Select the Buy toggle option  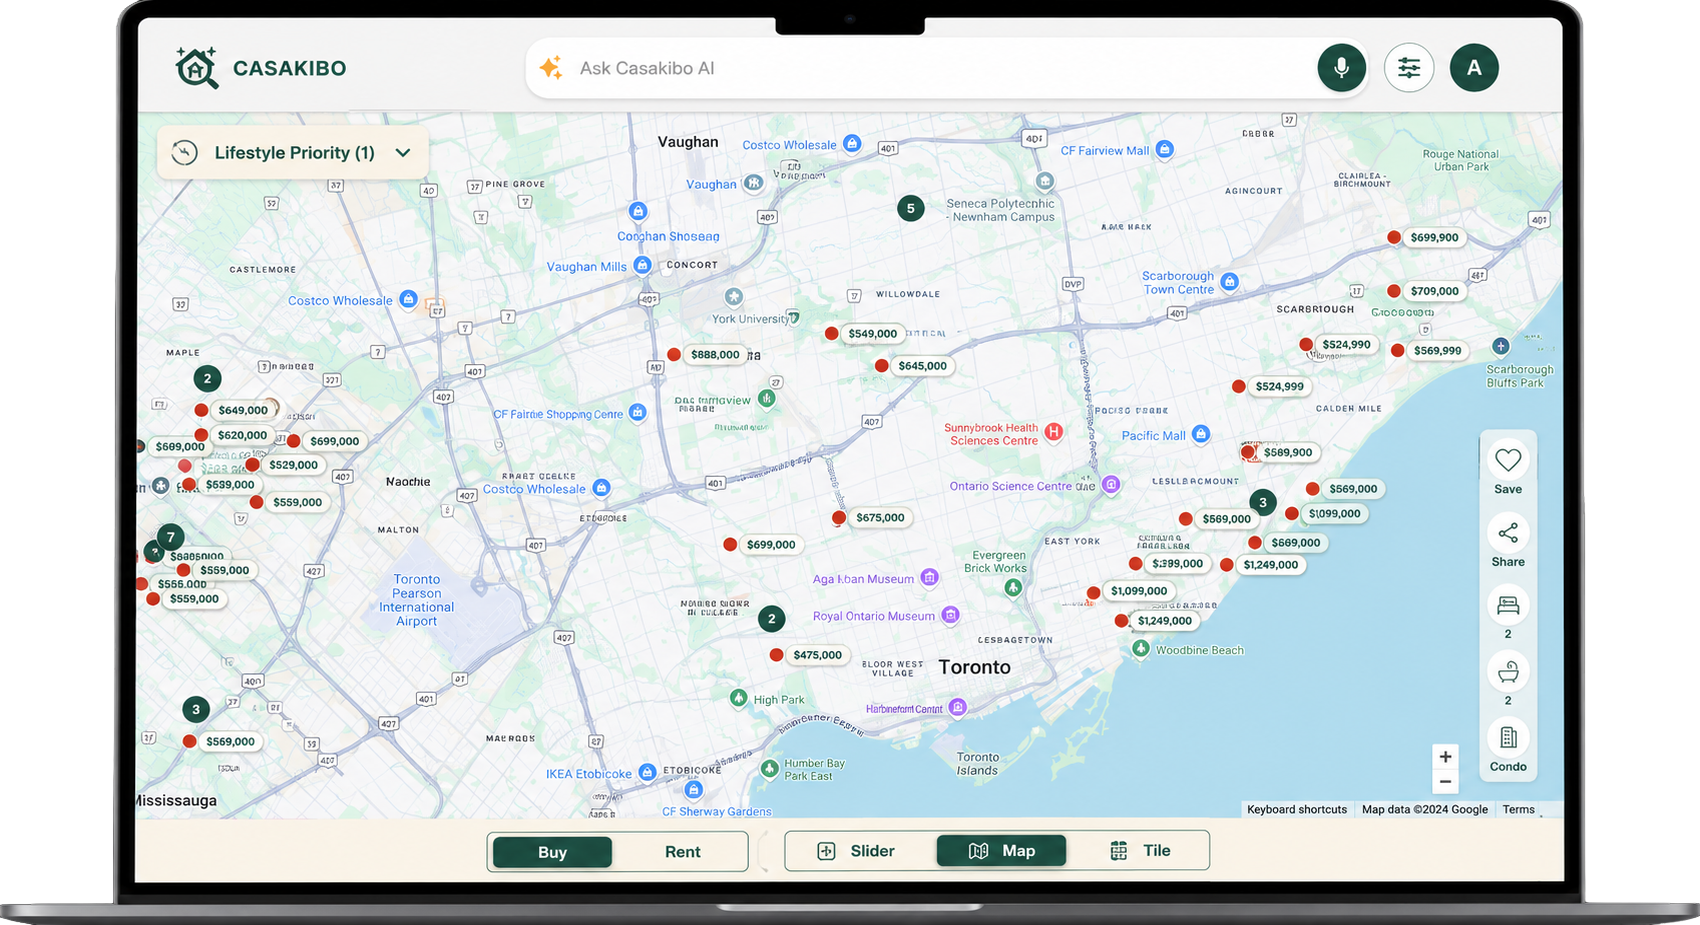(x=552, y=852)
